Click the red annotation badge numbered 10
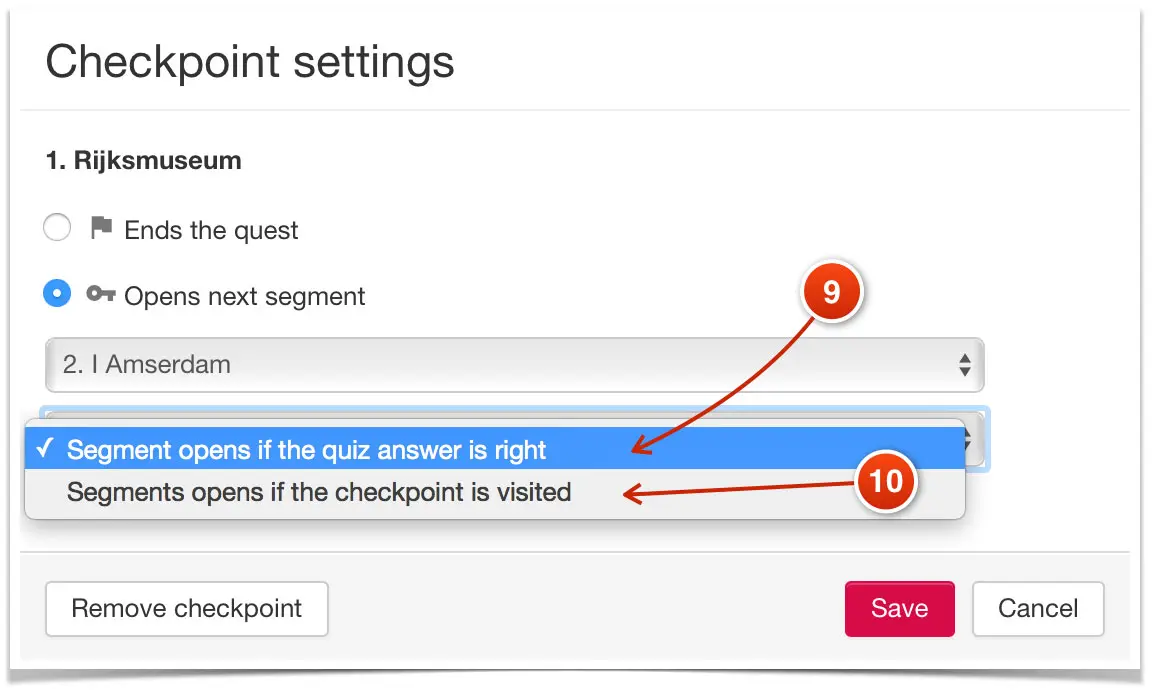 point(886,481)
